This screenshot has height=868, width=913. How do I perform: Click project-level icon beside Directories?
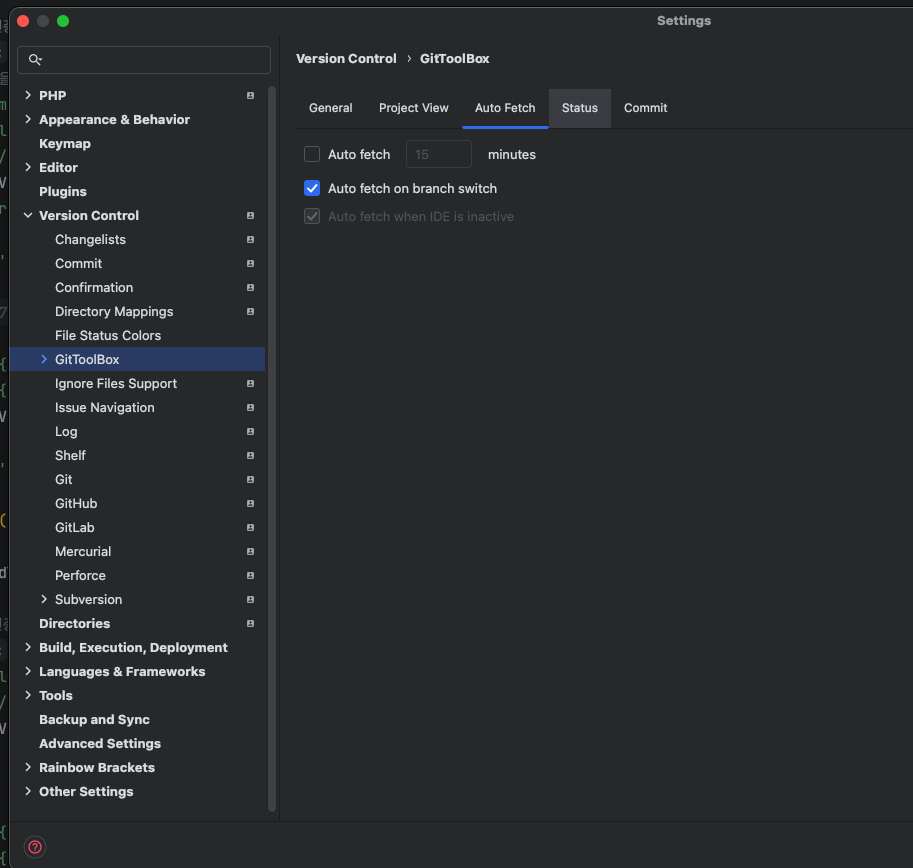coord(250,623)
